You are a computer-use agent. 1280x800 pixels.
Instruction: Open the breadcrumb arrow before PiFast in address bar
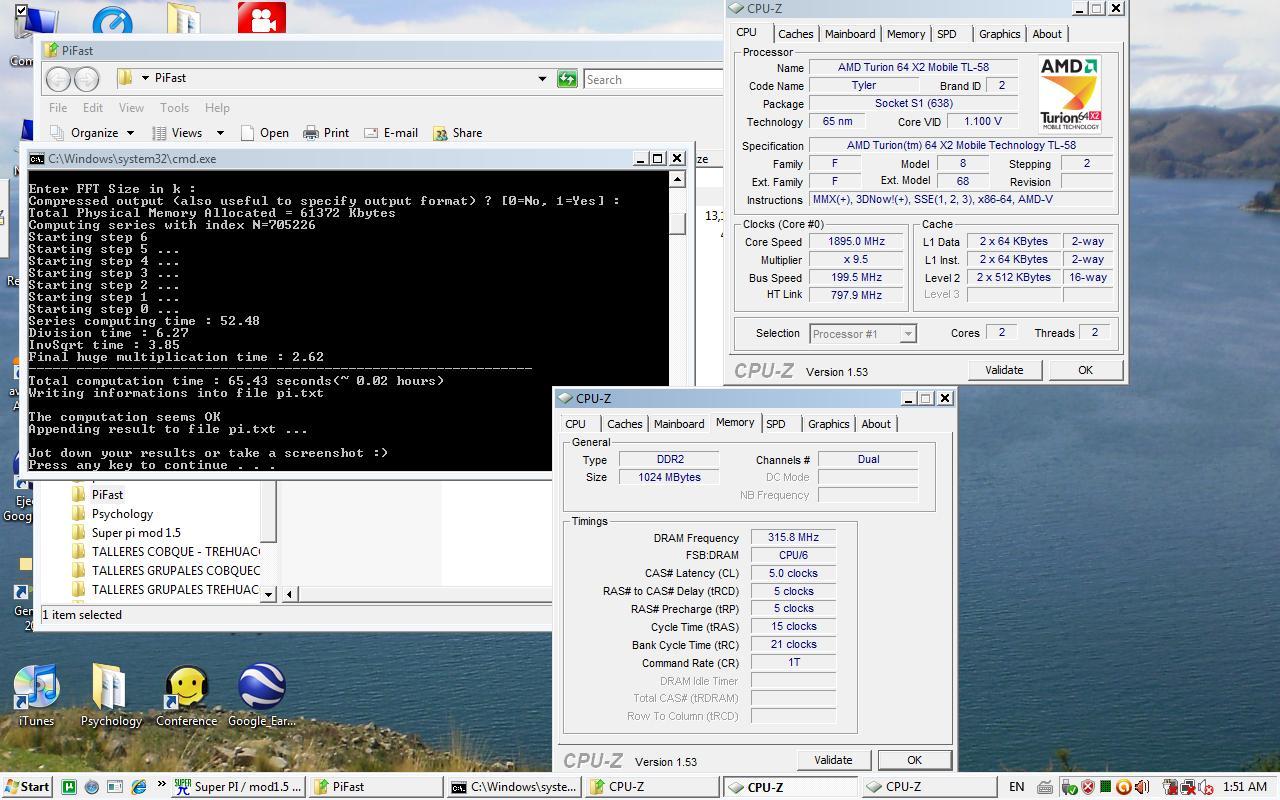(146, 78)
